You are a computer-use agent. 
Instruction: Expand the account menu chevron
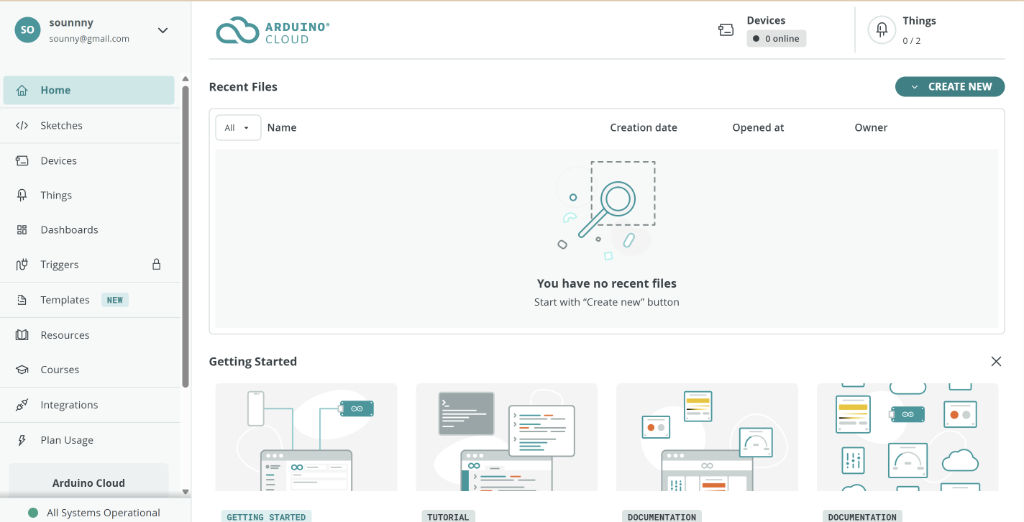[163, 30]
